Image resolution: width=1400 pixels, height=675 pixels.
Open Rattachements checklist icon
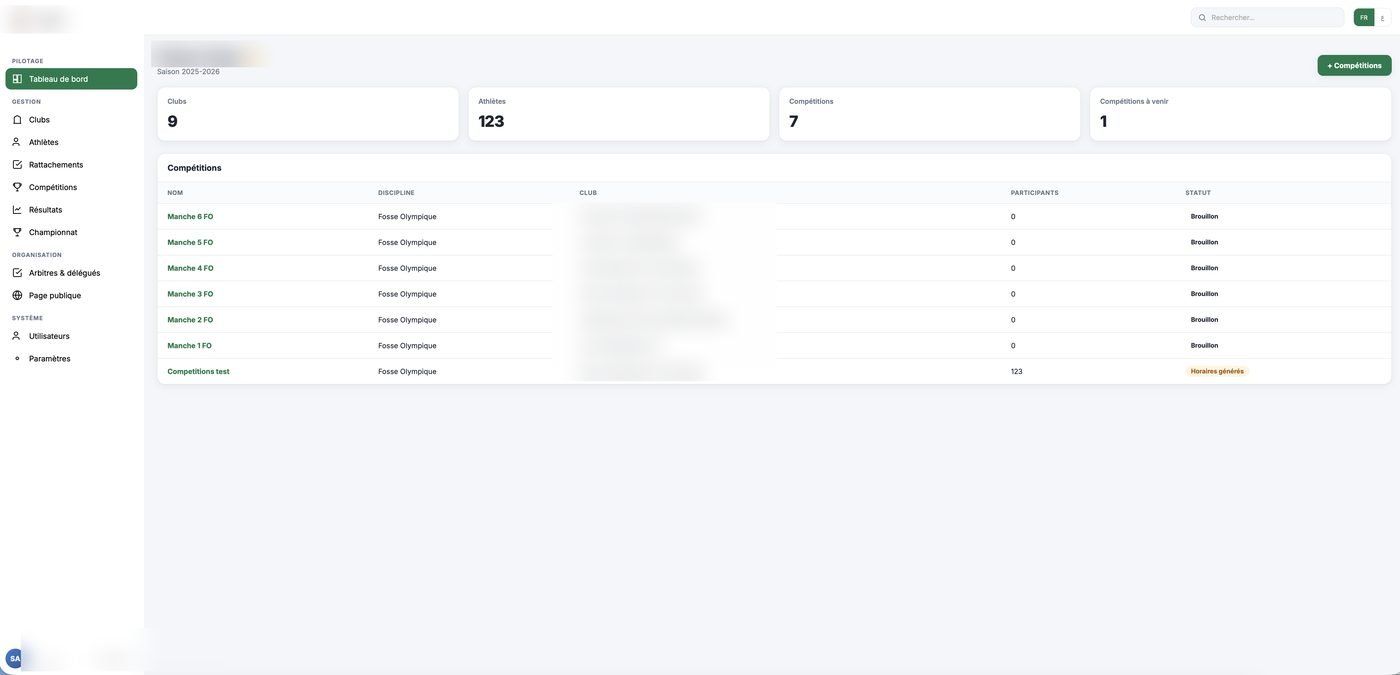click(17, 165)
